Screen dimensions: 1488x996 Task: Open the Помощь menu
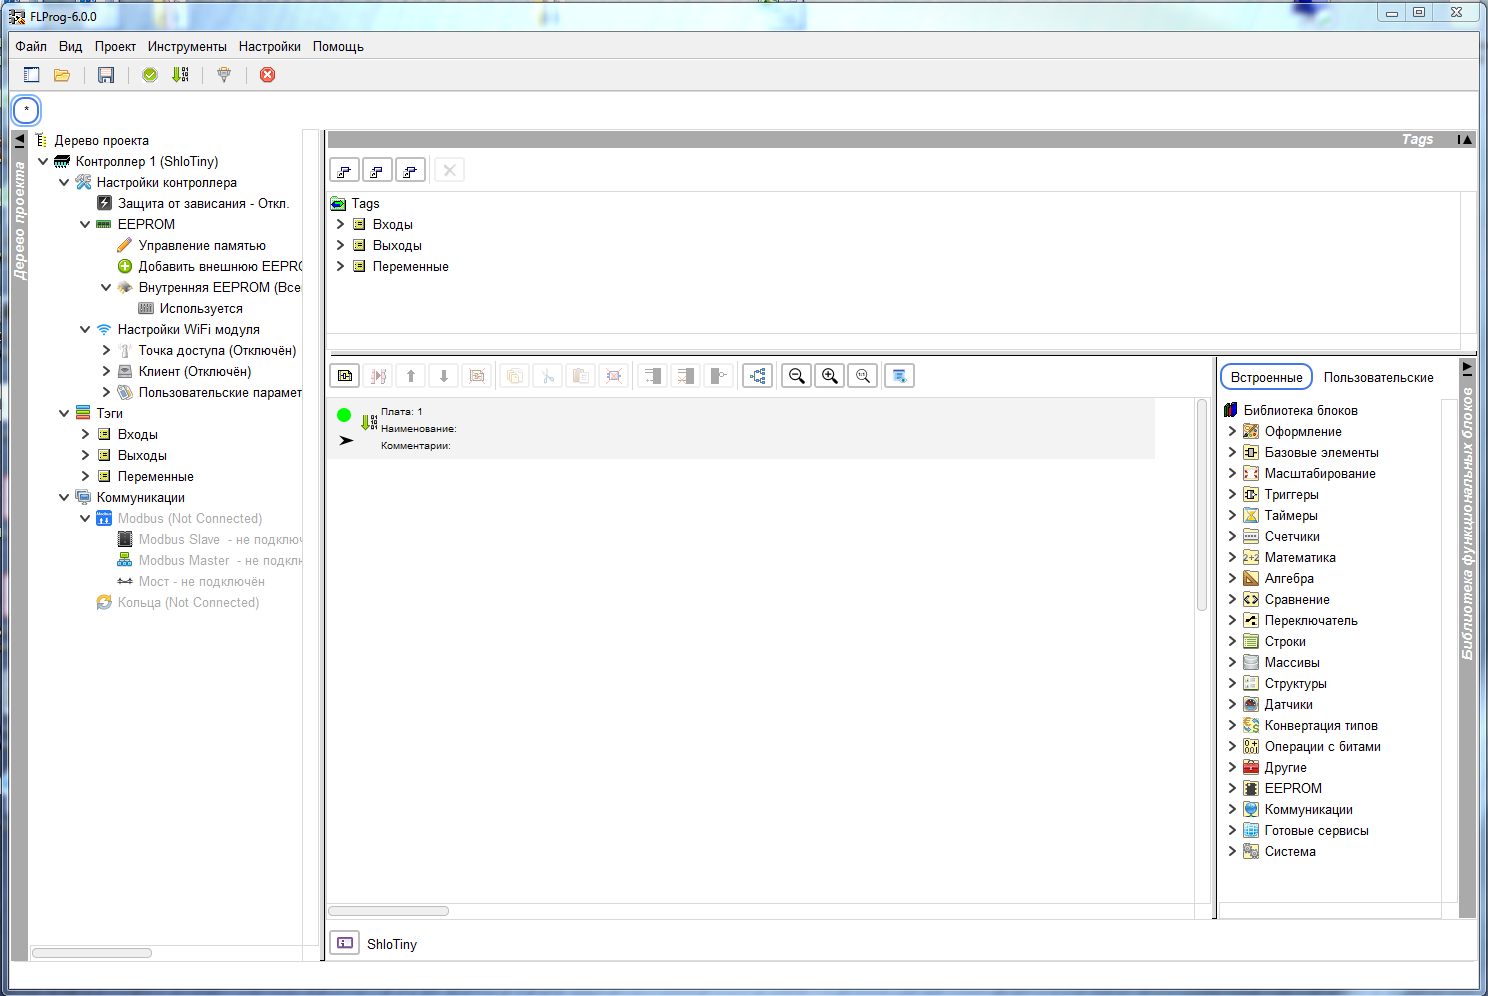point(338,46)
